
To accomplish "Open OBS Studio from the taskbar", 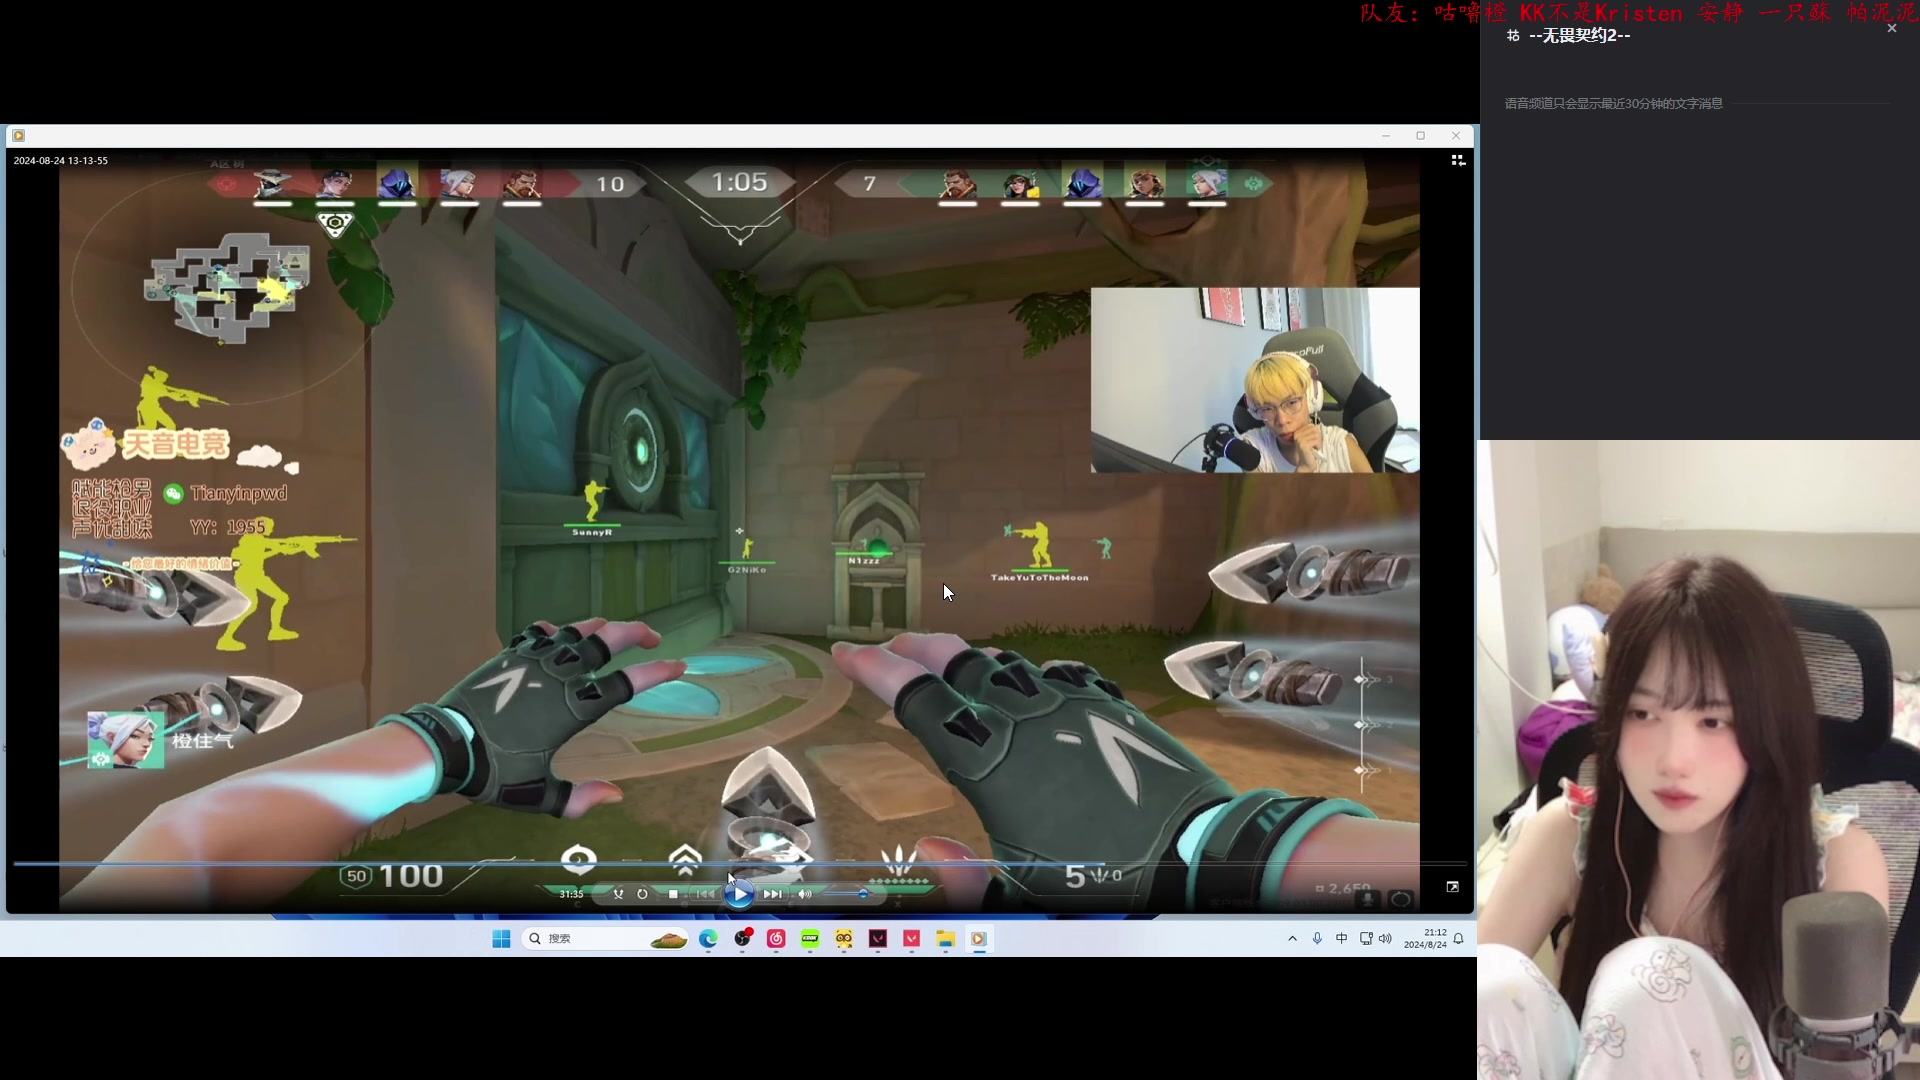I will [x=742, y=938].
